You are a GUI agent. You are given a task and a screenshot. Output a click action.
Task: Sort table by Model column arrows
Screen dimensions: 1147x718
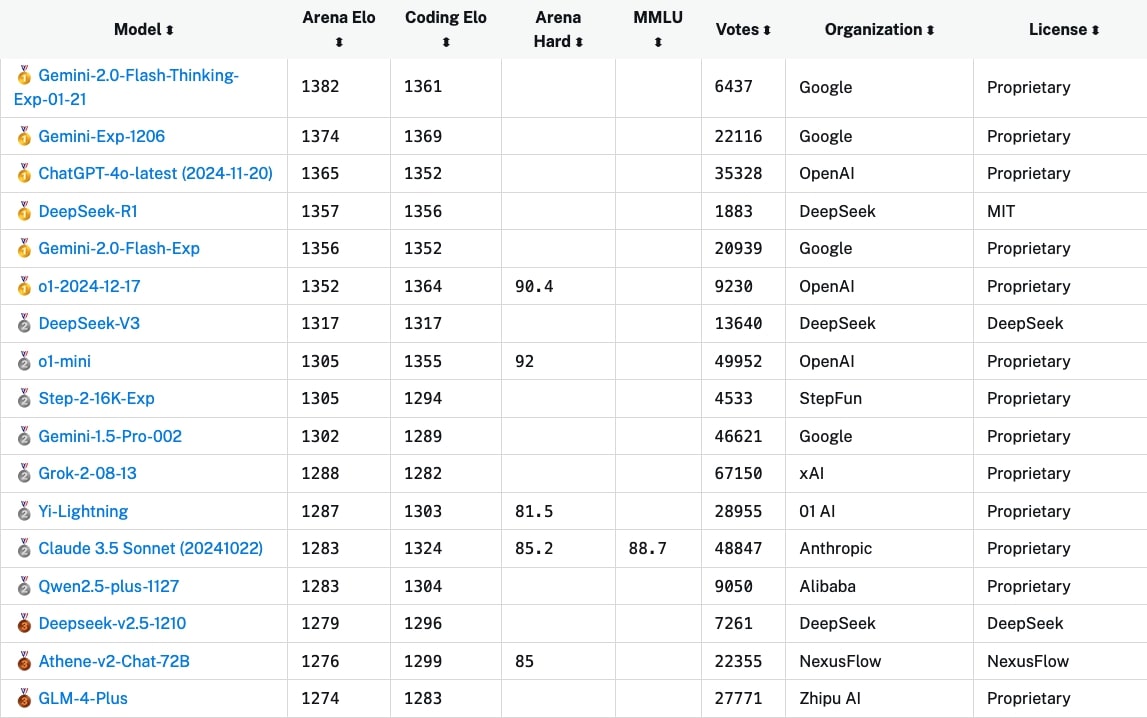pos(170,31)
